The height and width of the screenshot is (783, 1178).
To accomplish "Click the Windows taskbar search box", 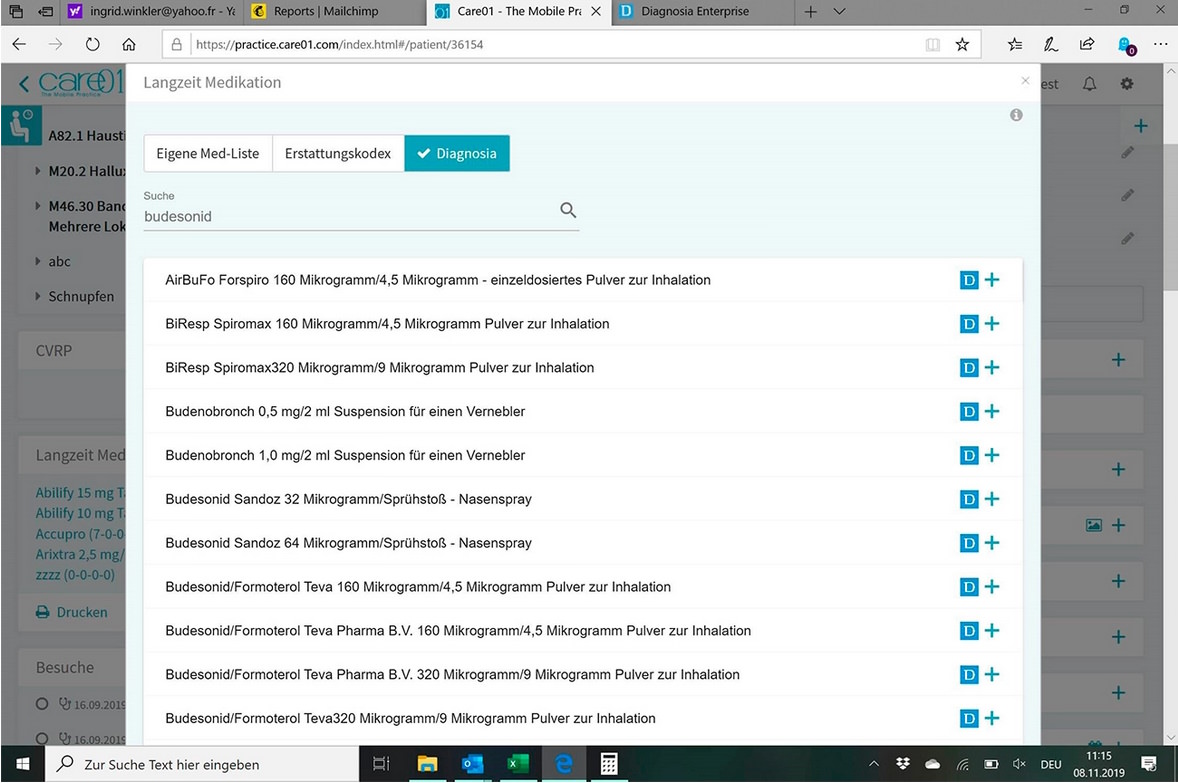I will 201,764.
